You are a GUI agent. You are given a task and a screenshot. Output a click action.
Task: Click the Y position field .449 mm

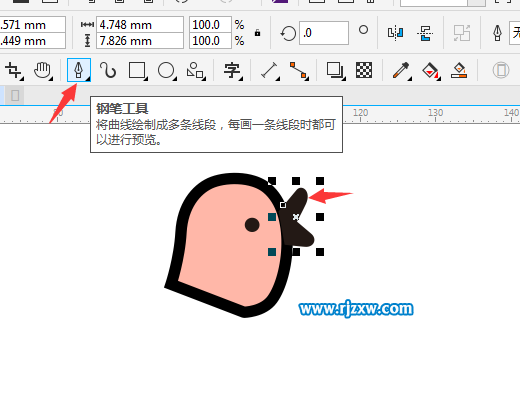(33, 41)
